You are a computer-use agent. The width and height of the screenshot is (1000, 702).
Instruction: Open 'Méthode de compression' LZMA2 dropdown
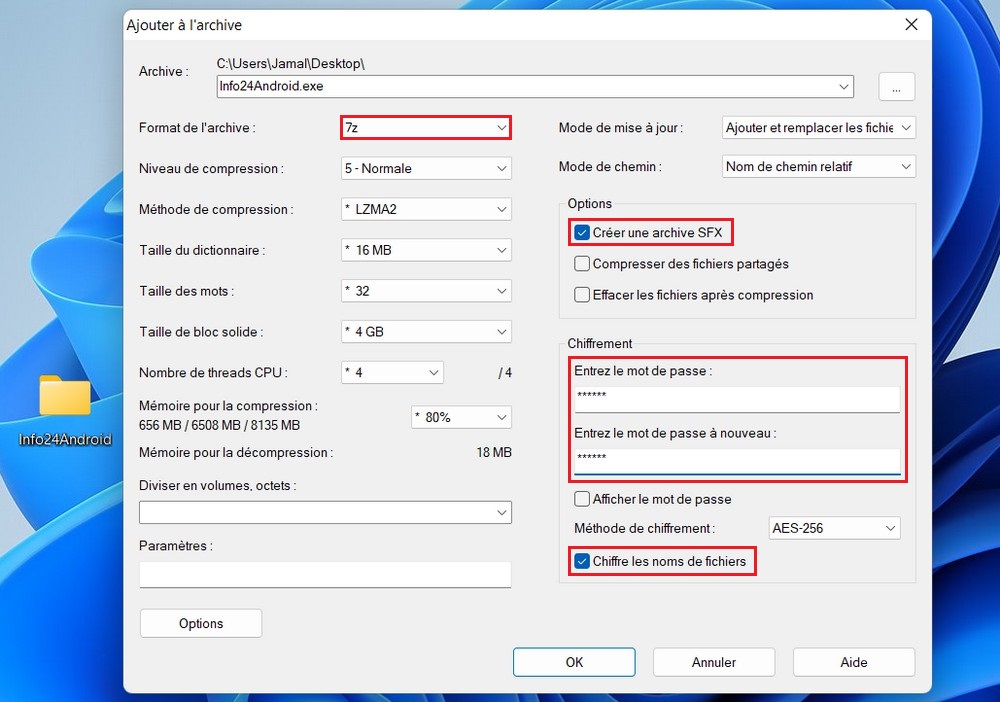426,210
